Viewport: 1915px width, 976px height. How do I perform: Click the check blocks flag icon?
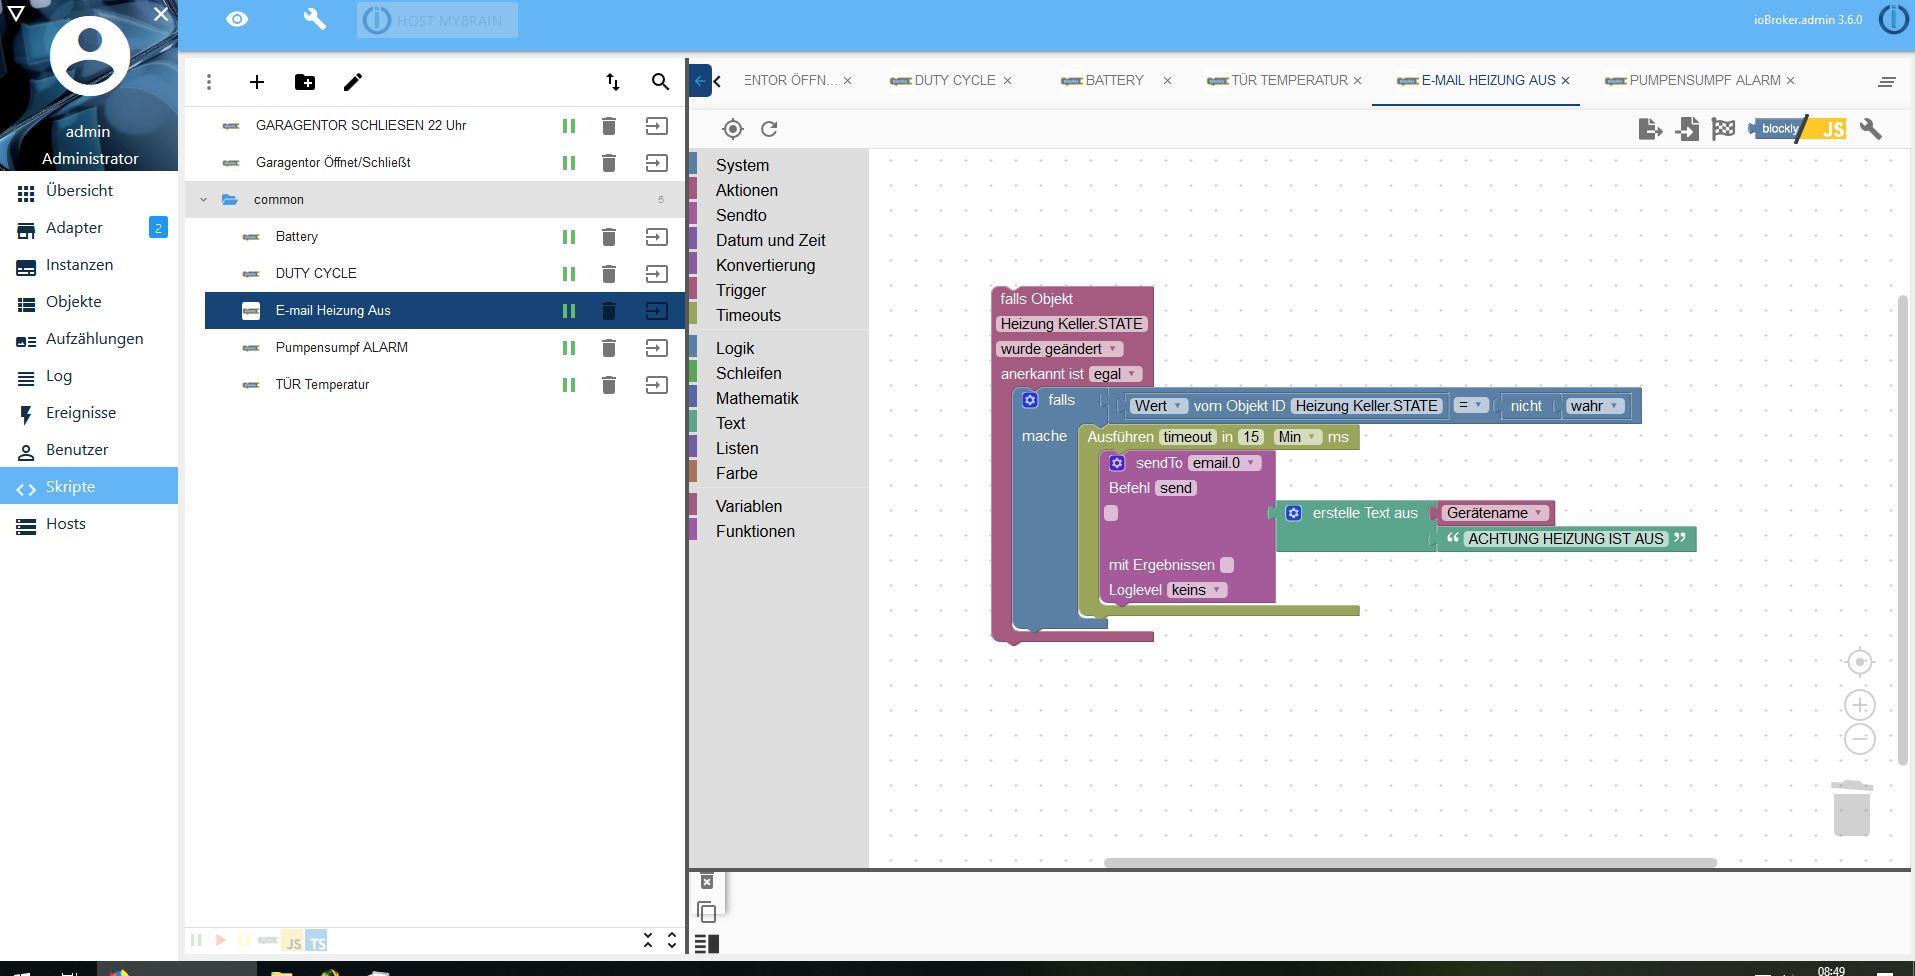coord(1723,129)
